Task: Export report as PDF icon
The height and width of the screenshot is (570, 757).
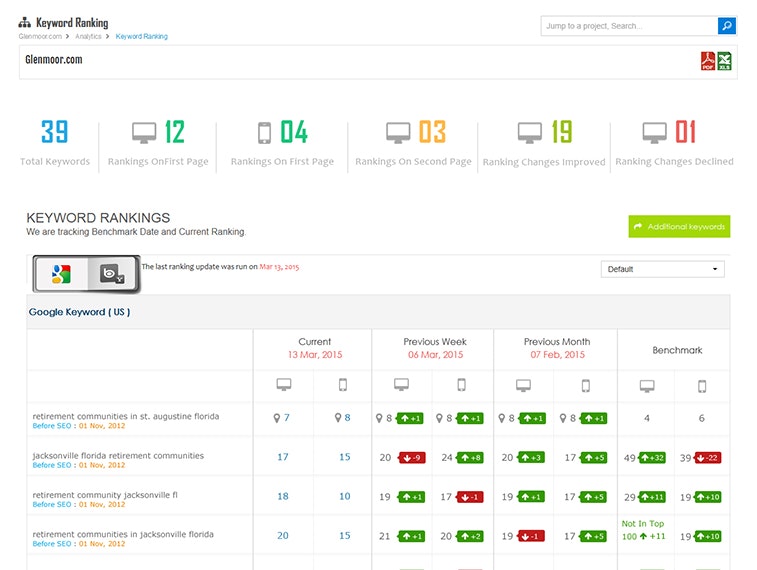Action: coord(708,61)
